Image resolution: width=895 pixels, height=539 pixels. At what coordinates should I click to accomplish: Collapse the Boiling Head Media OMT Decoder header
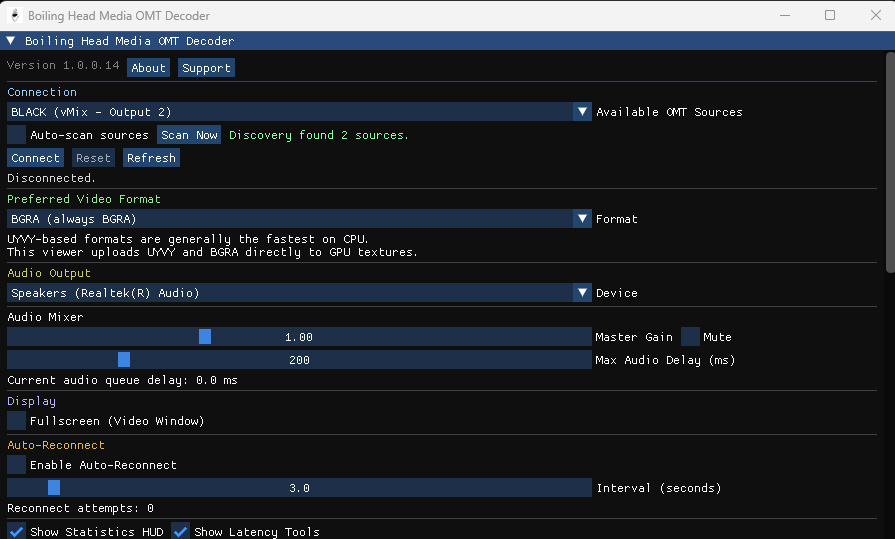[11, 41]
